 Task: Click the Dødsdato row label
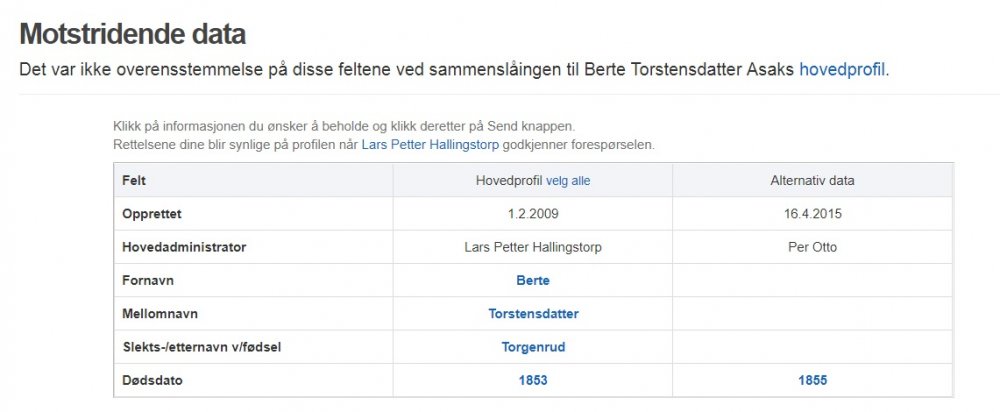tap(152, 380)
